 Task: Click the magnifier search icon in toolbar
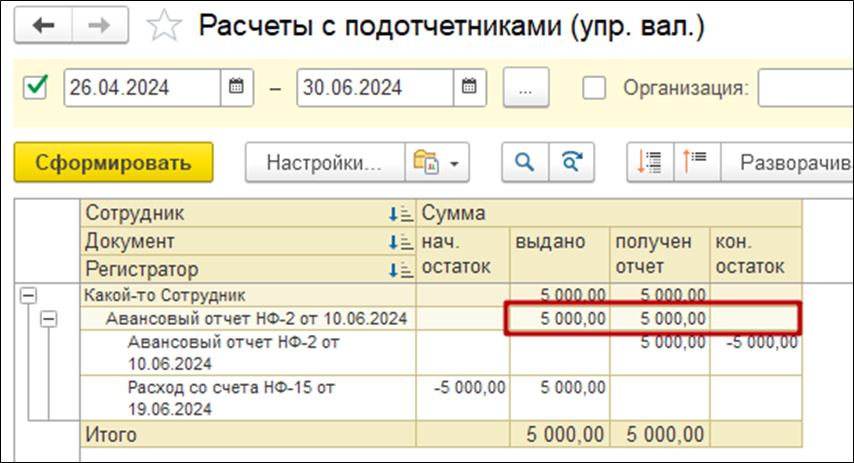(x=524, y=162)
